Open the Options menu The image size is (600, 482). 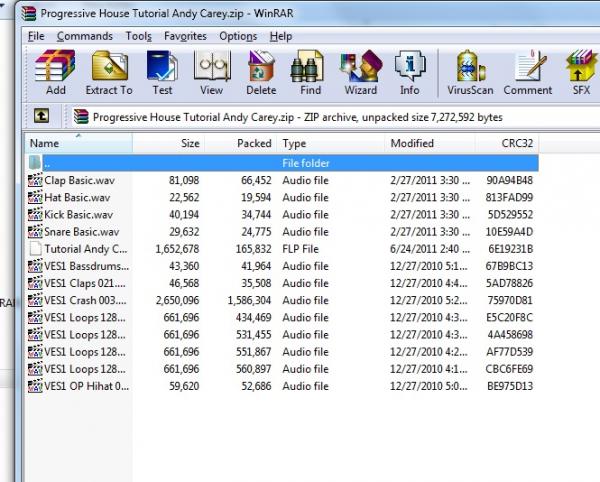click(x=238, y=36)
